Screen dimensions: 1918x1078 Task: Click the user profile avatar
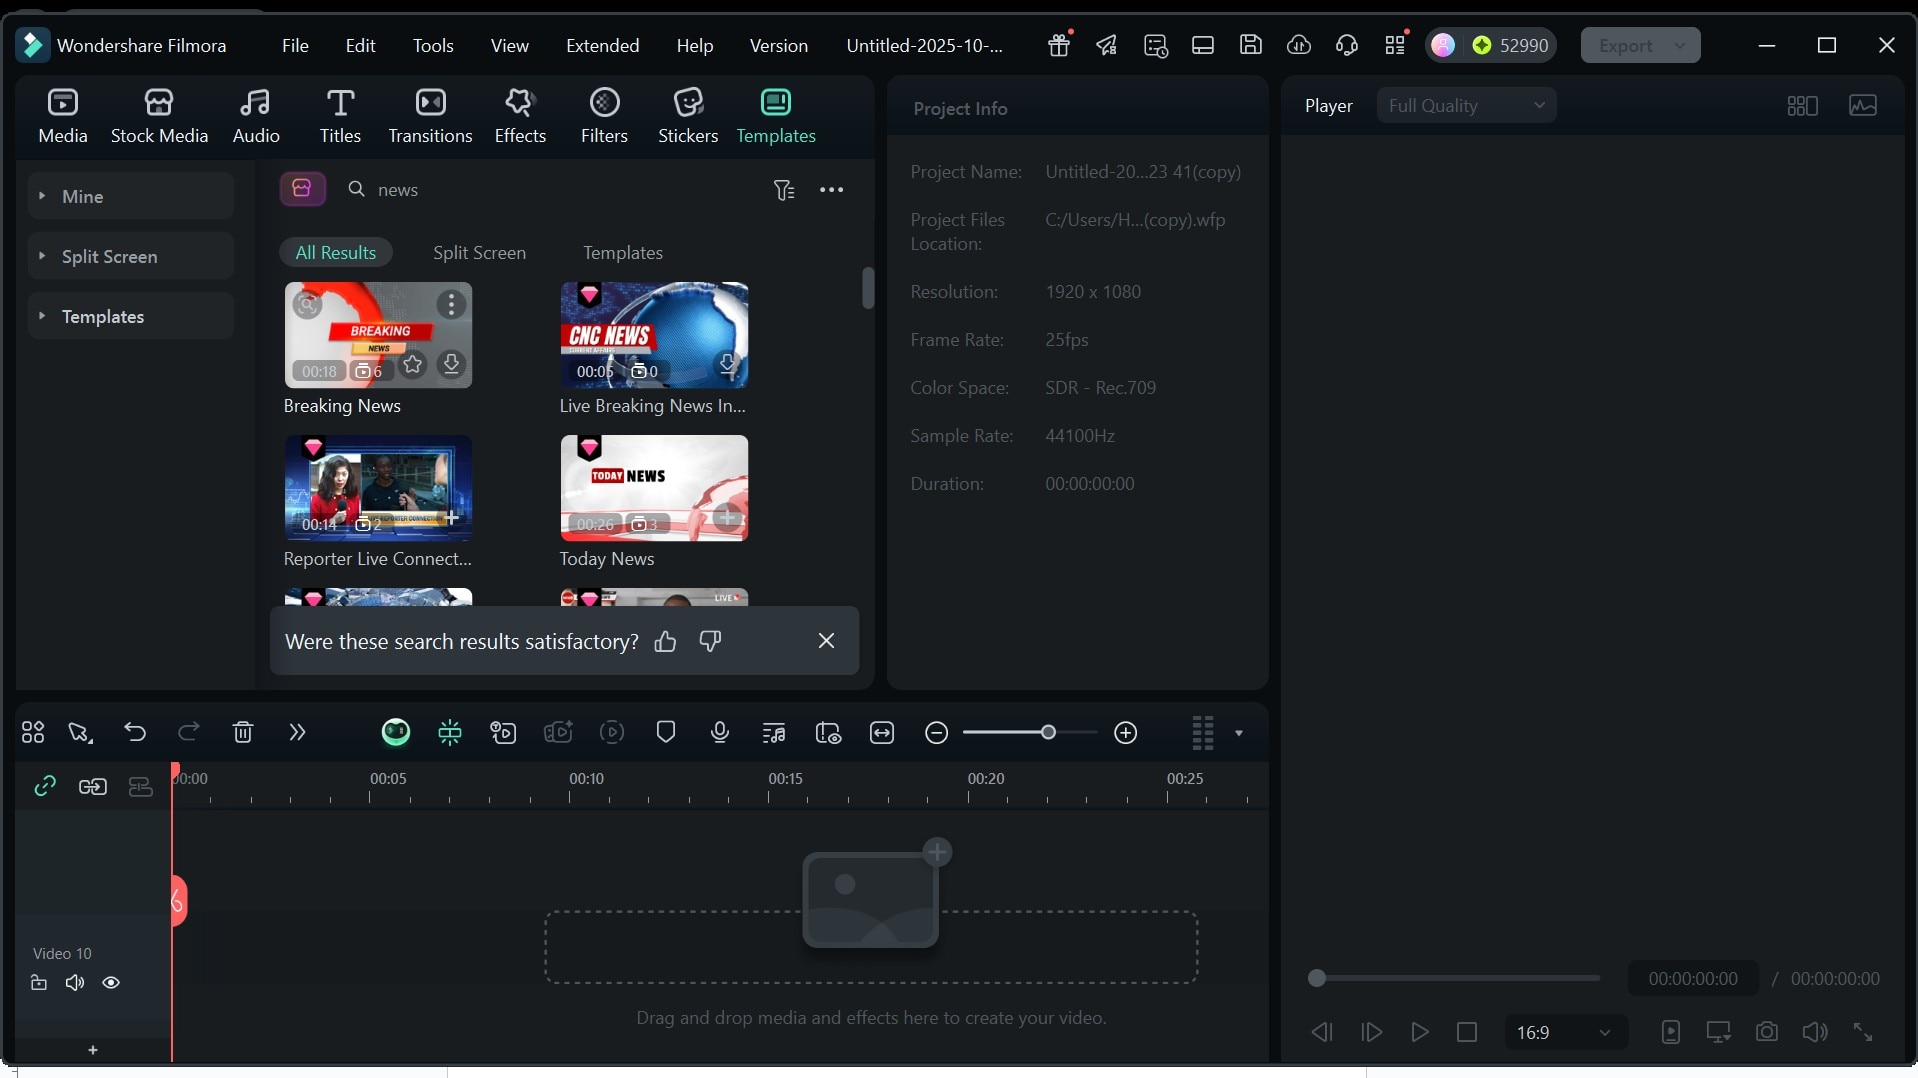(x=1443, y=45)
